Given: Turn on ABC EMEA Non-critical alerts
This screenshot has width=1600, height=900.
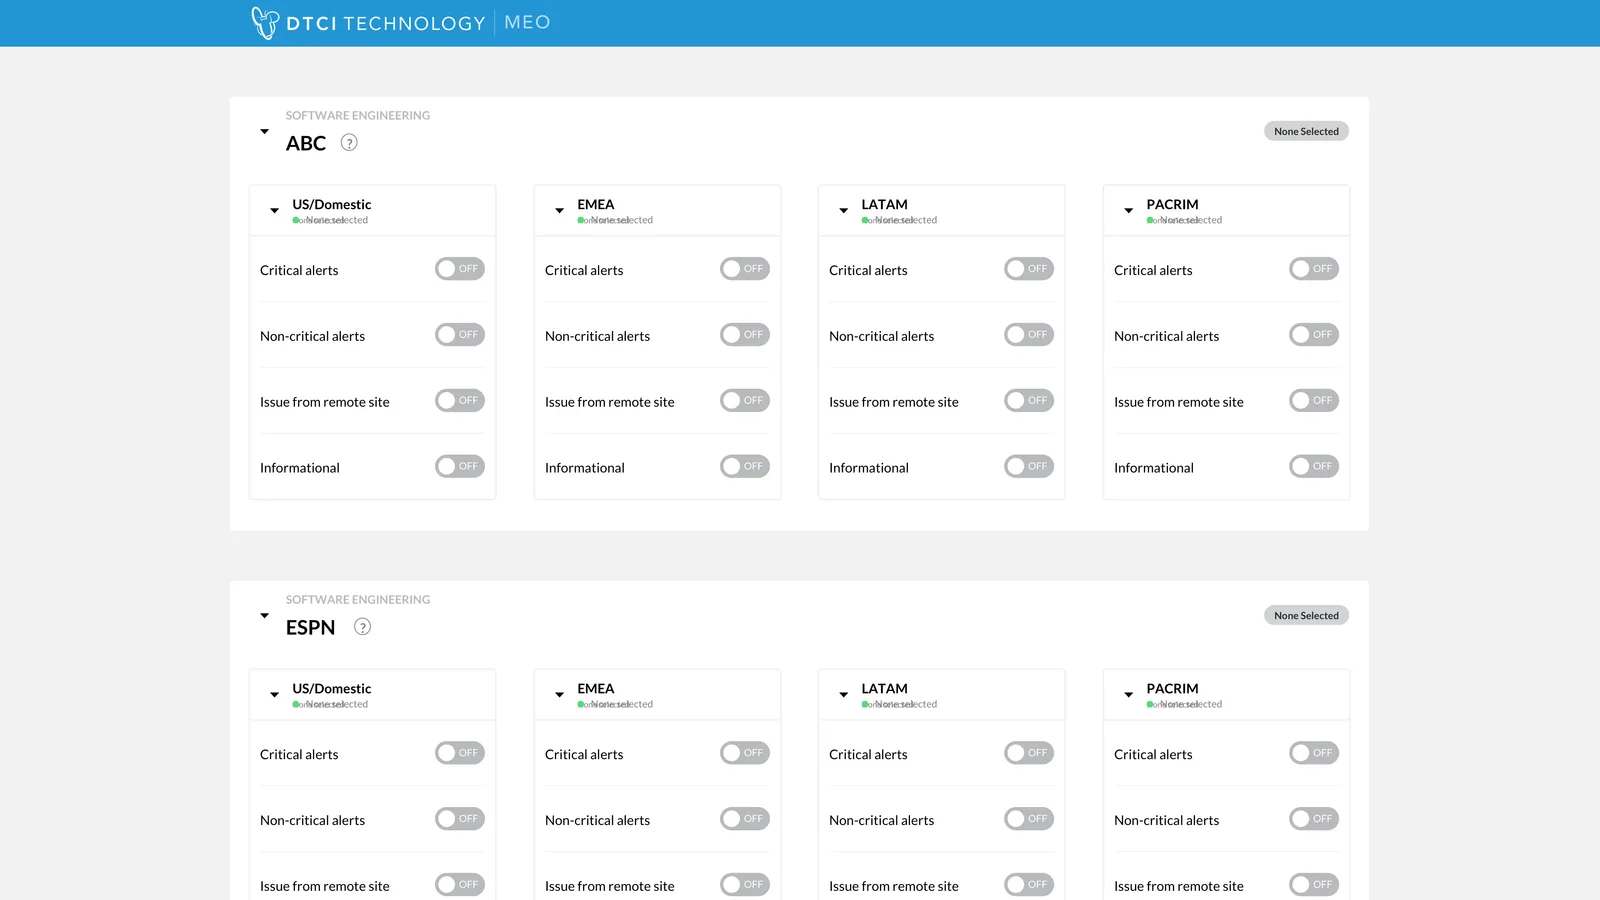Looking at the screenshot, I should tap(745, 335).
